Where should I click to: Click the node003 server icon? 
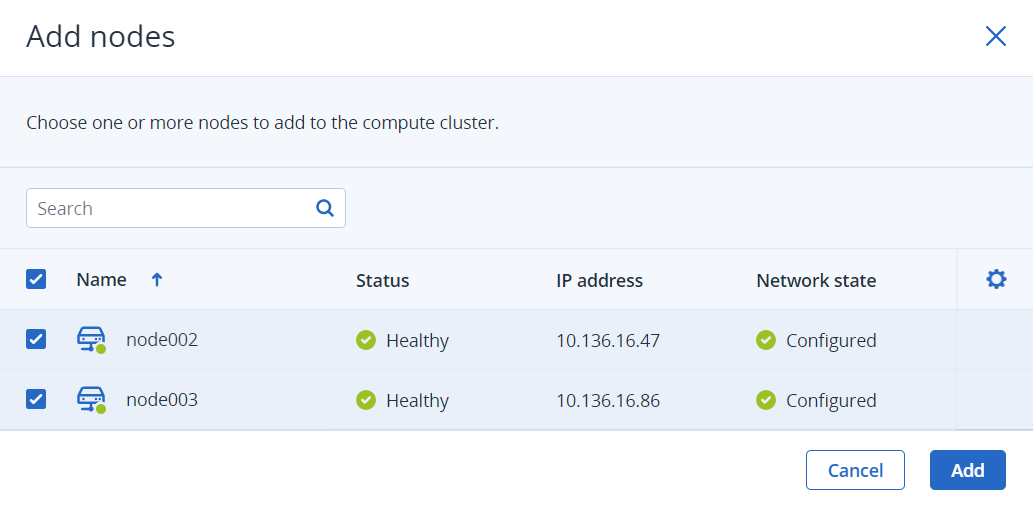coord(91,400)
